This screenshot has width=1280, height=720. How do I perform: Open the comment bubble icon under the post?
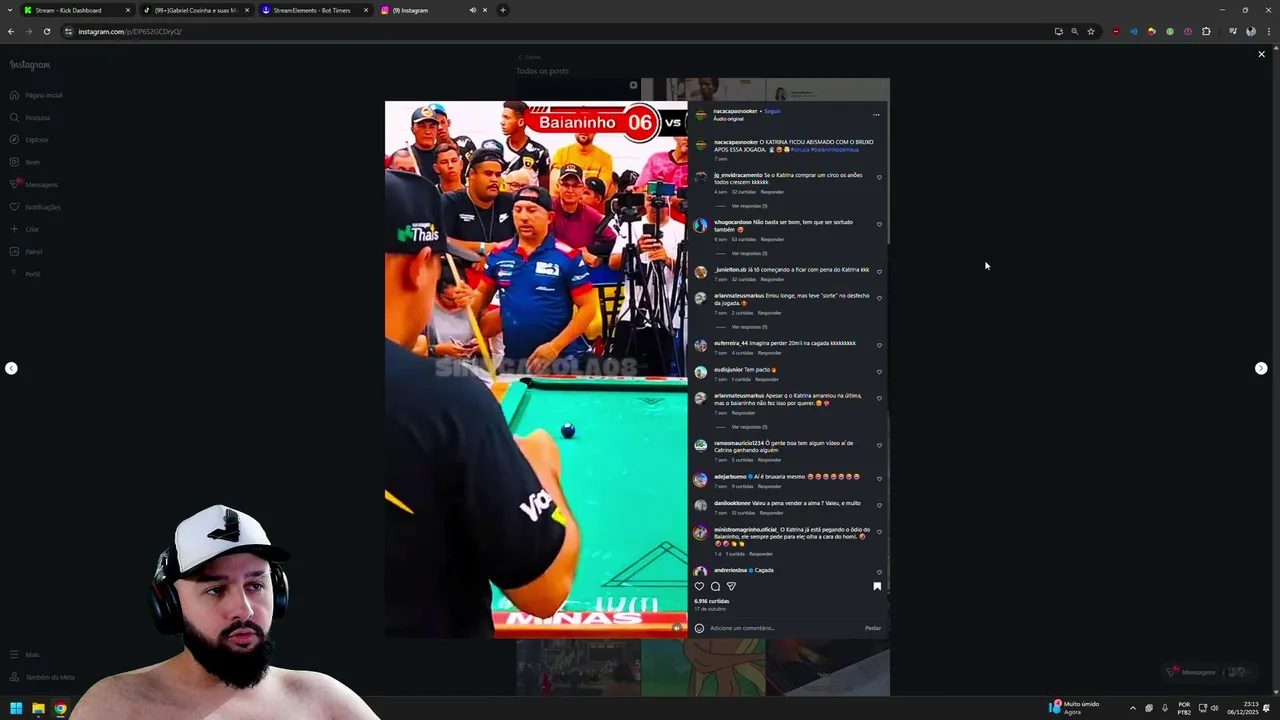point(715,586)
